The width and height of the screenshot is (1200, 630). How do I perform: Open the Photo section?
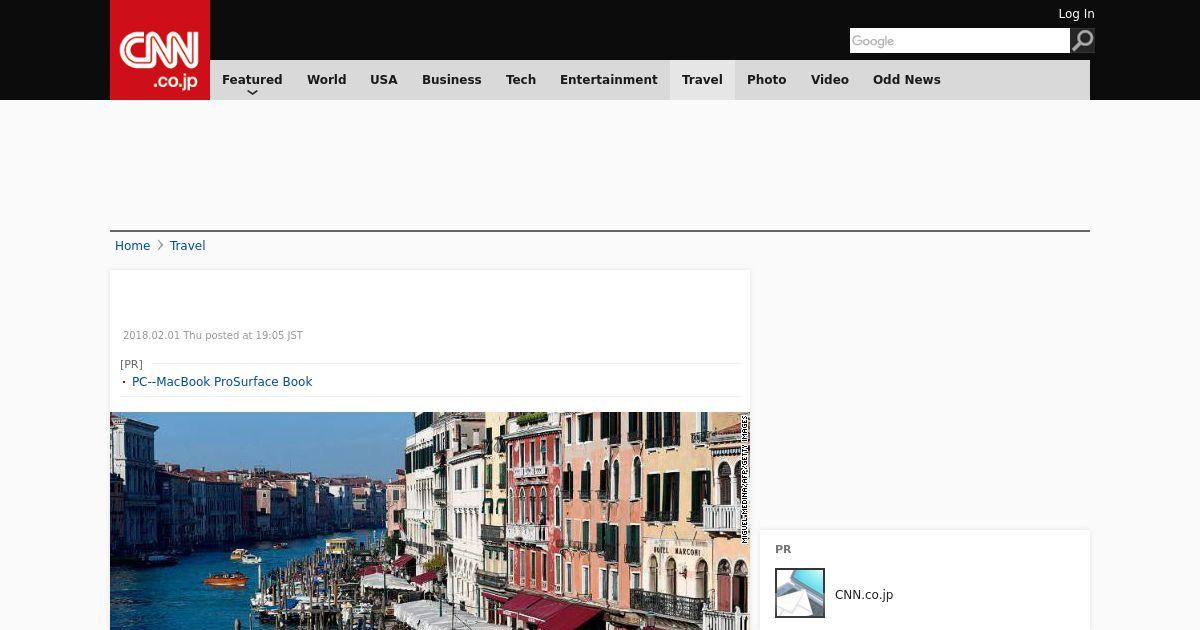point(767,80)
